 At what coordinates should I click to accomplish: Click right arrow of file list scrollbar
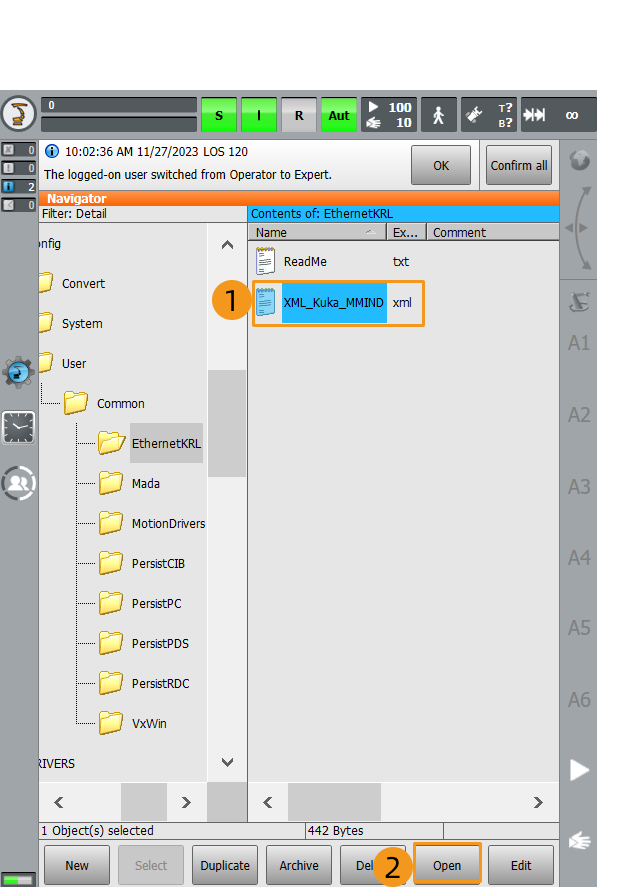538,802
